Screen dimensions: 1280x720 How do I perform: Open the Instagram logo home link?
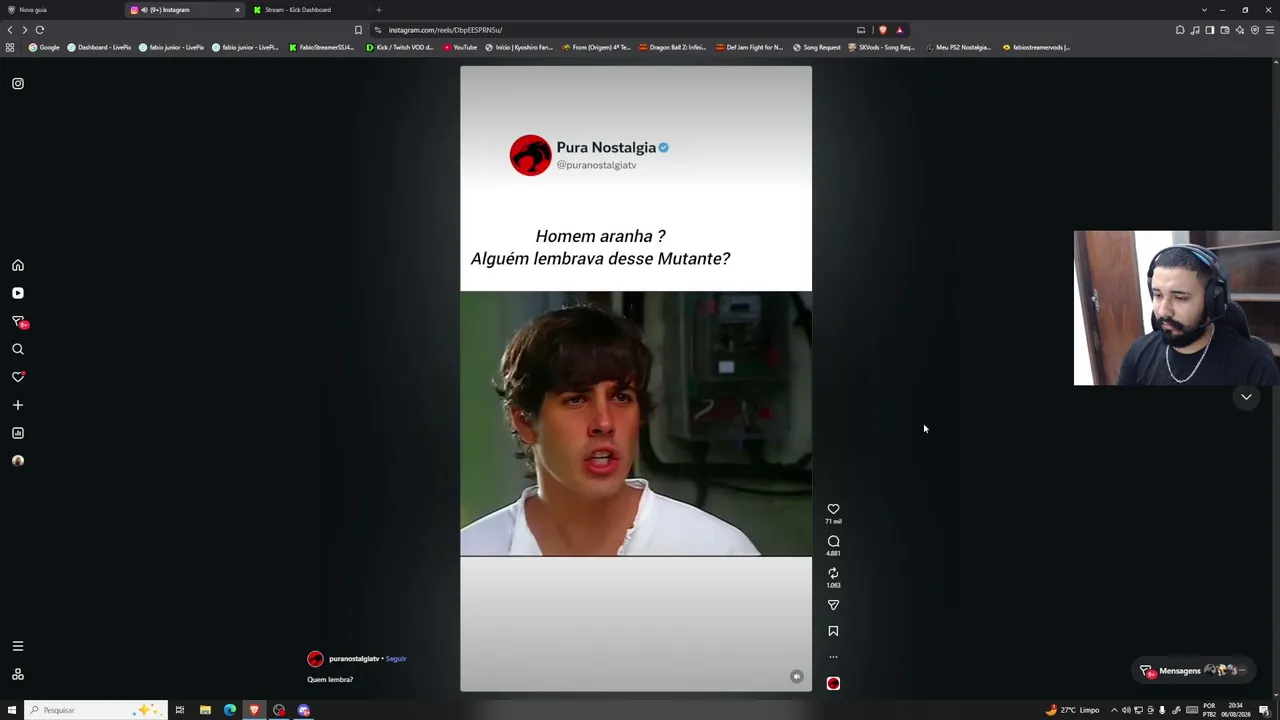(18, 84)
